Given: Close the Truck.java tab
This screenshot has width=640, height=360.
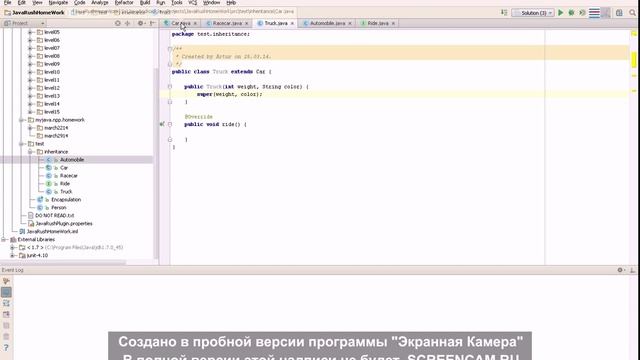Looking at the screenshot, I should click(x=292, y=23).
